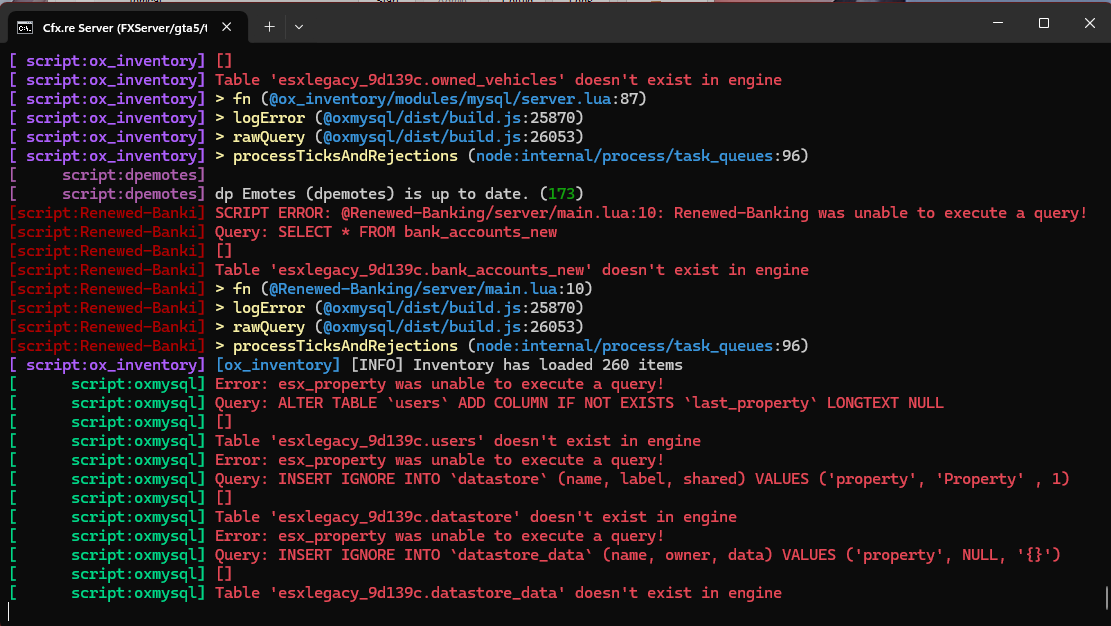Click the terminal scrollbar thumb
The image size is (1111, 626).
tap(1106, 597)
